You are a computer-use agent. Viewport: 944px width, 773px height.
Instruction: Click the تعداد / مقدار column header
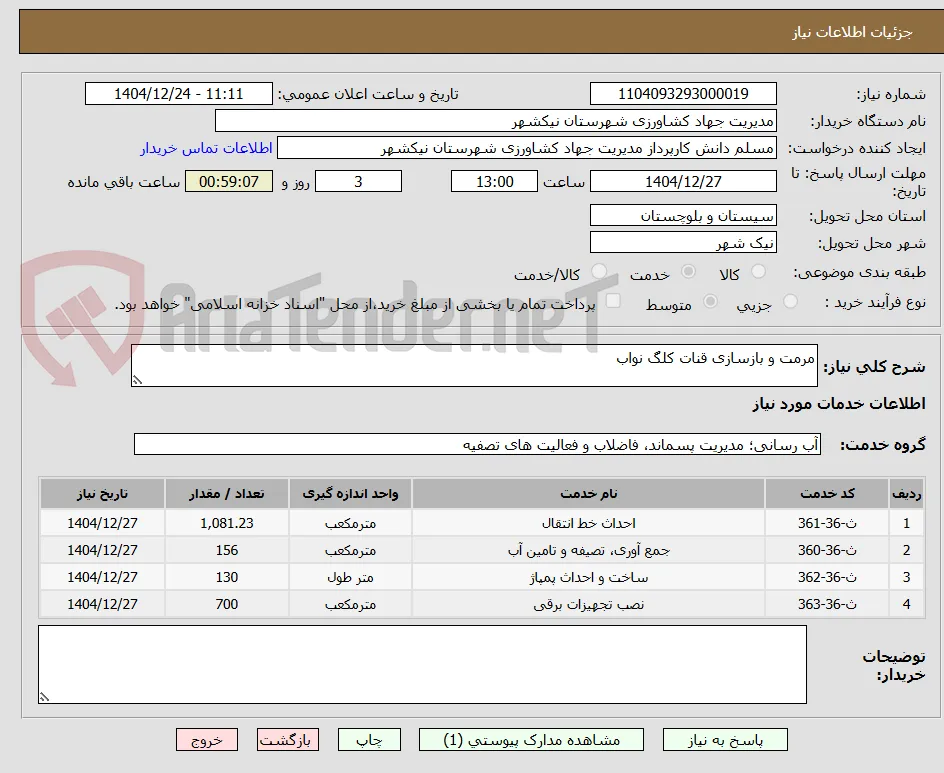click(x=227, y=494)
